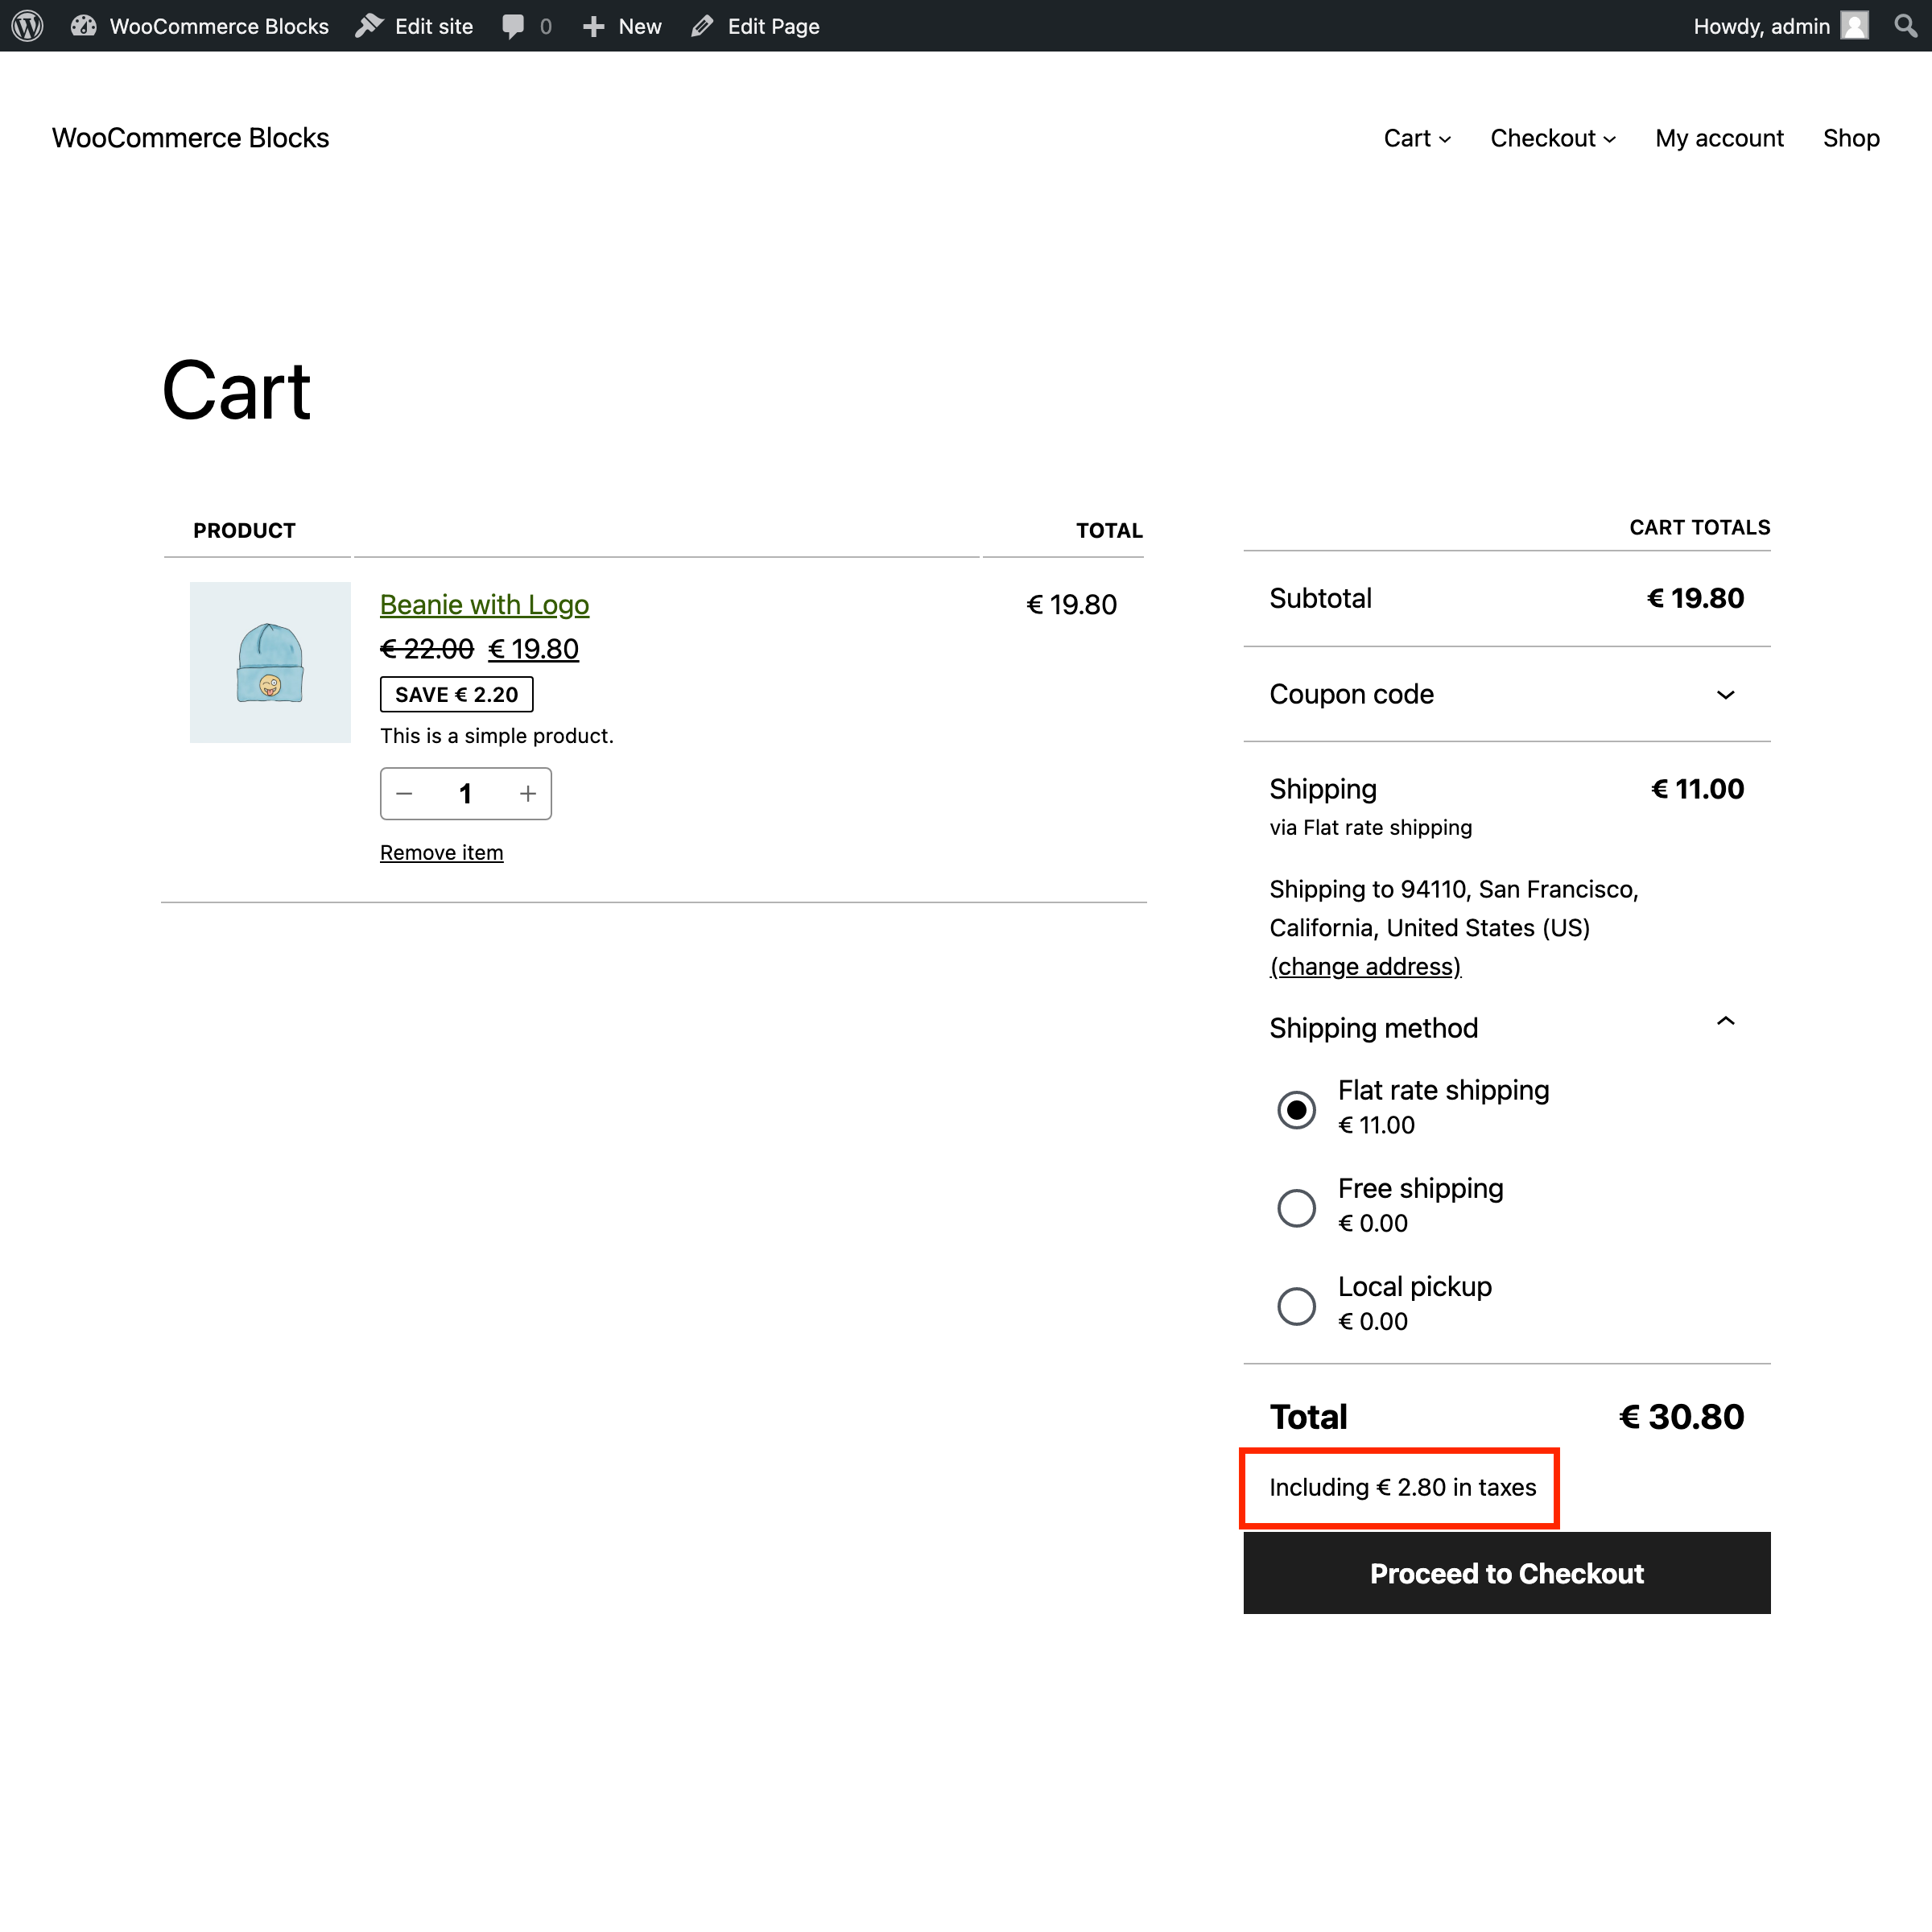The height and width of the screenshot is (1932, 1932).
Task: Open the search magnifier icon
Action: [1906, 26]
